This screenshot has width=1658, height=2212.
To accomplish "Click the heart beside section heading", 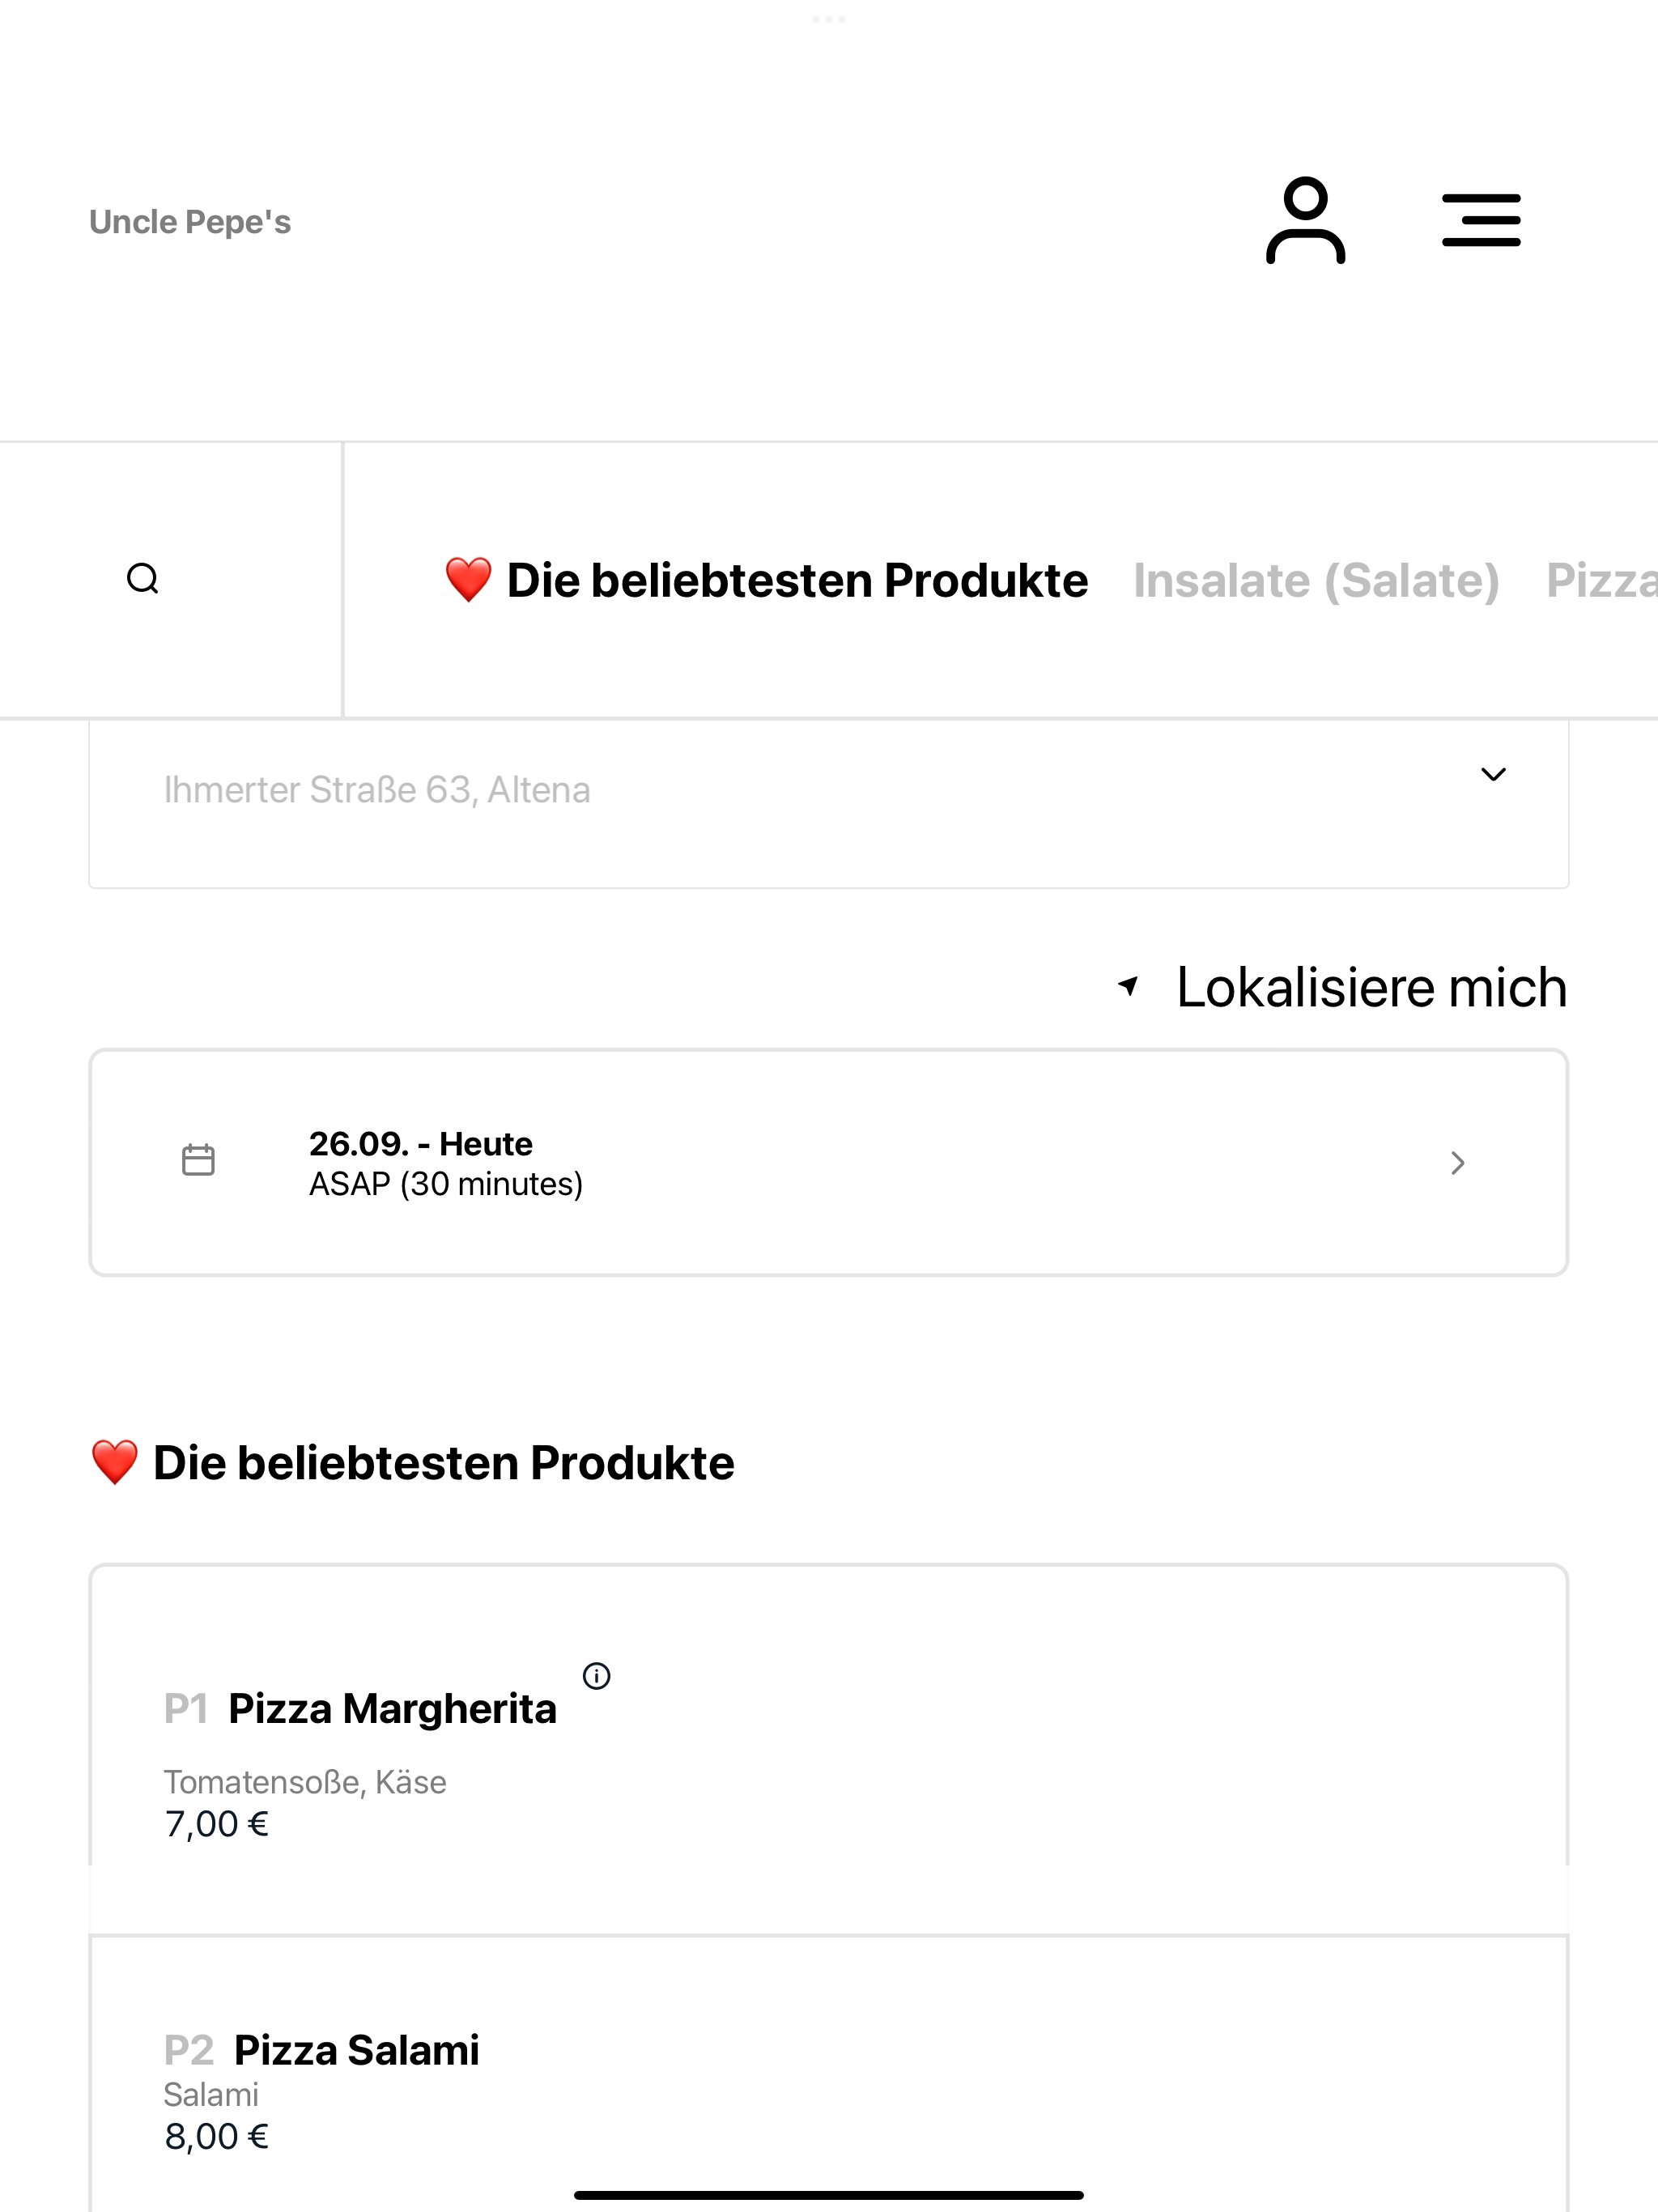I will pos(114,1463).
